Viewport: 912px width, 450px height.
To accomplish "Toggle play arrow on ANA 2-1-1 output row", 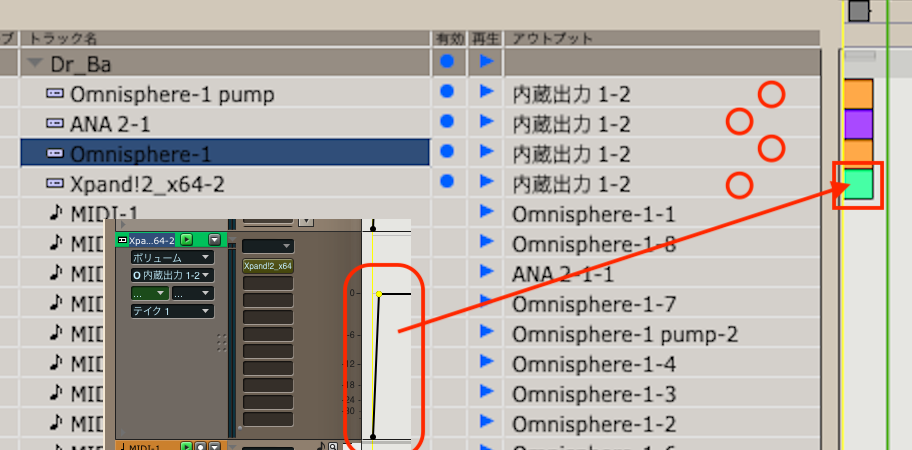I will coord(486,272).
